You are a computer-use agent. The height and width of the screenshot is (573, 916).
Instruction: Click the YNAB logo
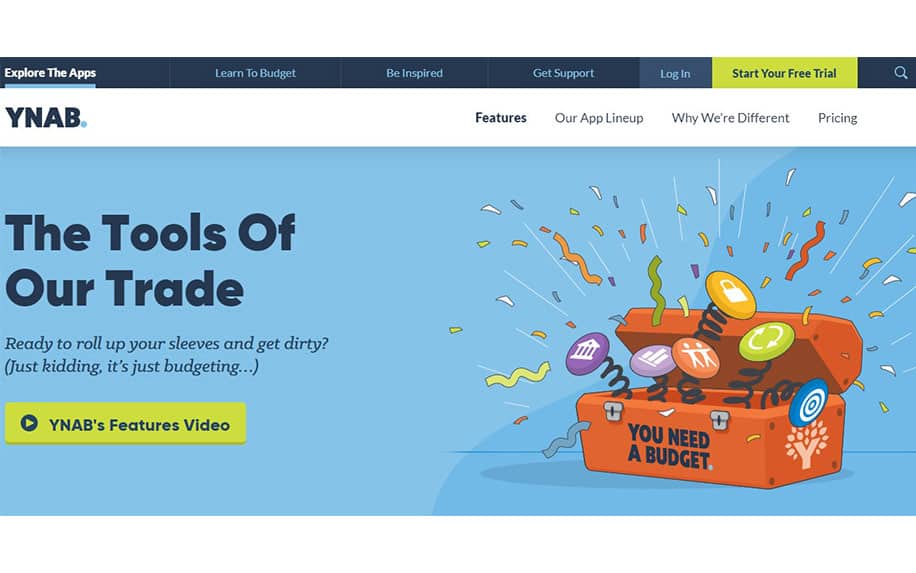(46, 118)
